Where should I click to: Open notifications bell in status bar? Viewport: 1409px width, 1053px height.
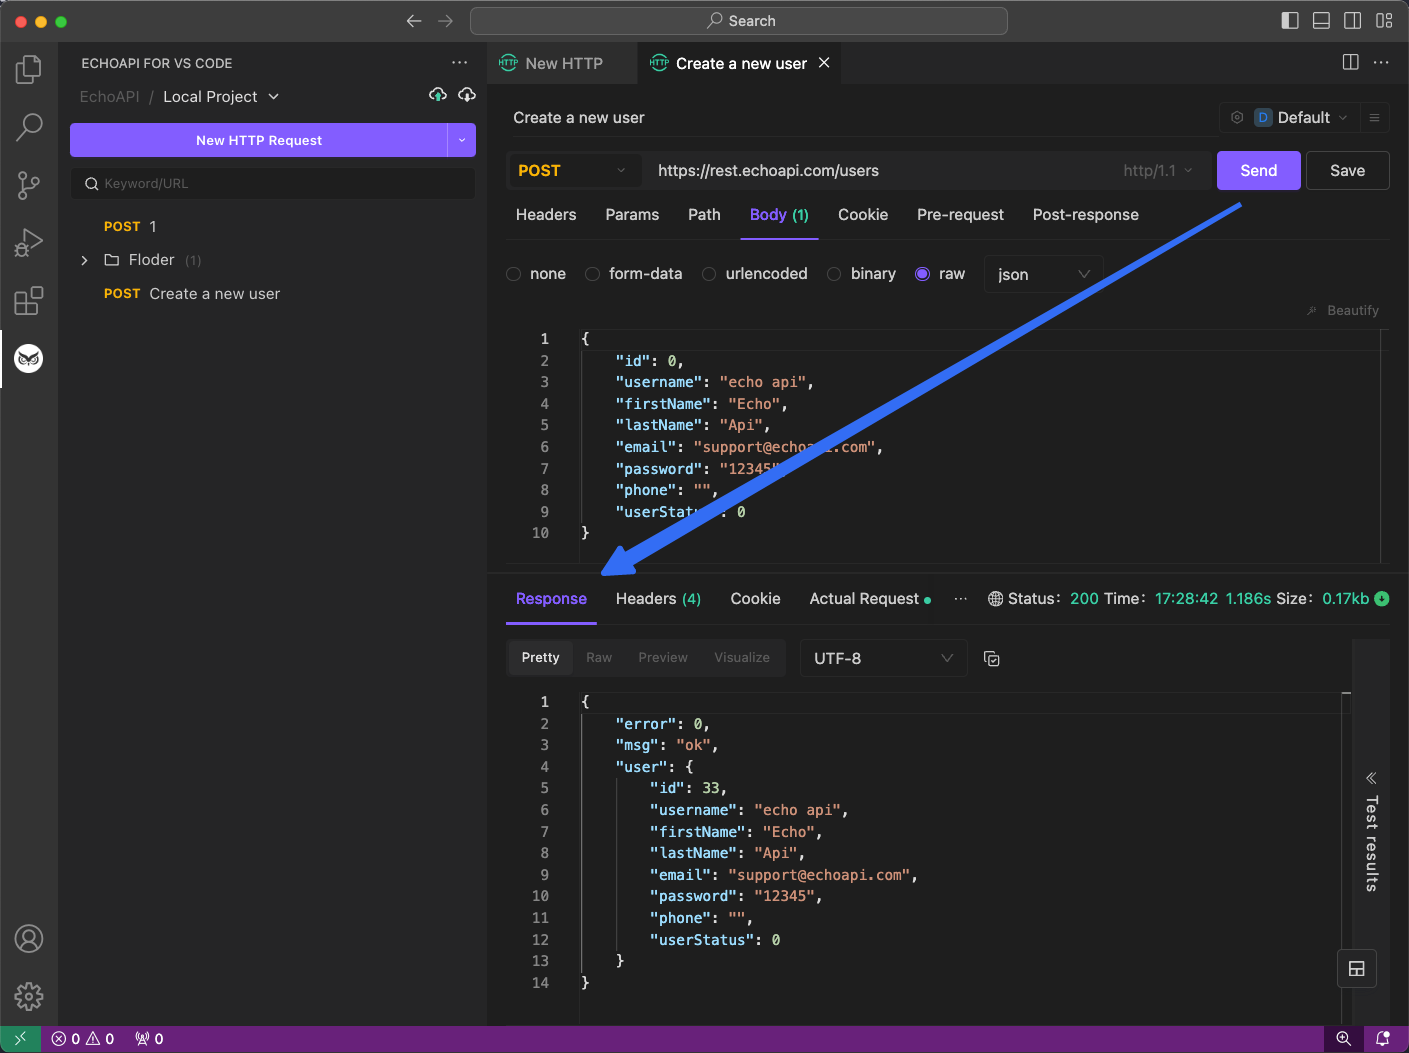pyautogui.click(x=1383, y=1039)
